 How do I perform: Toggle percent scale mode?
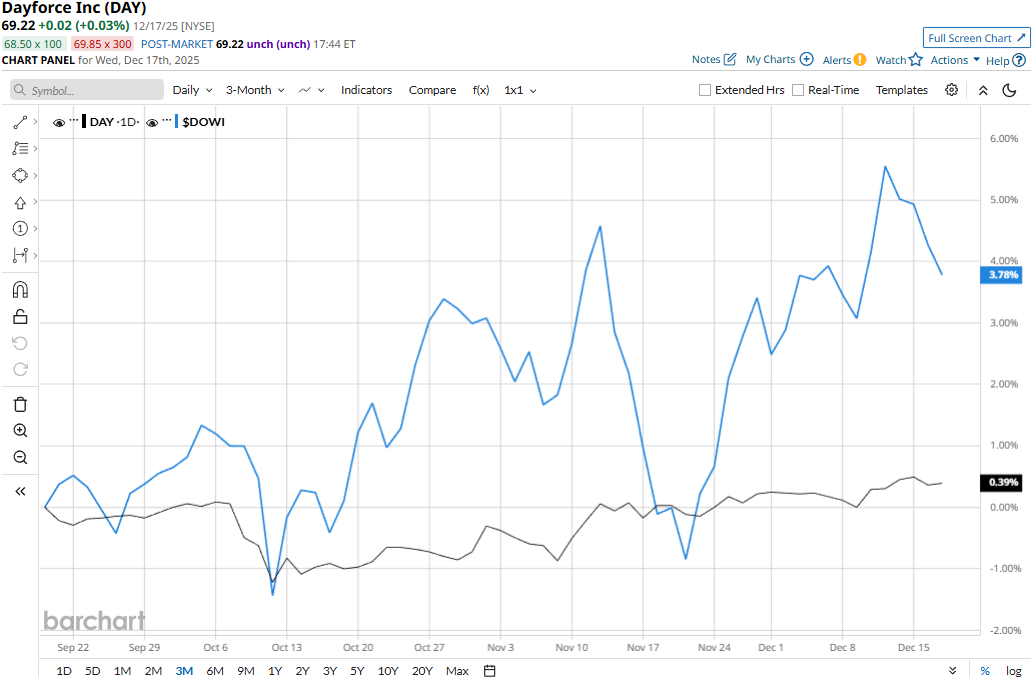(x=985, y=670)
